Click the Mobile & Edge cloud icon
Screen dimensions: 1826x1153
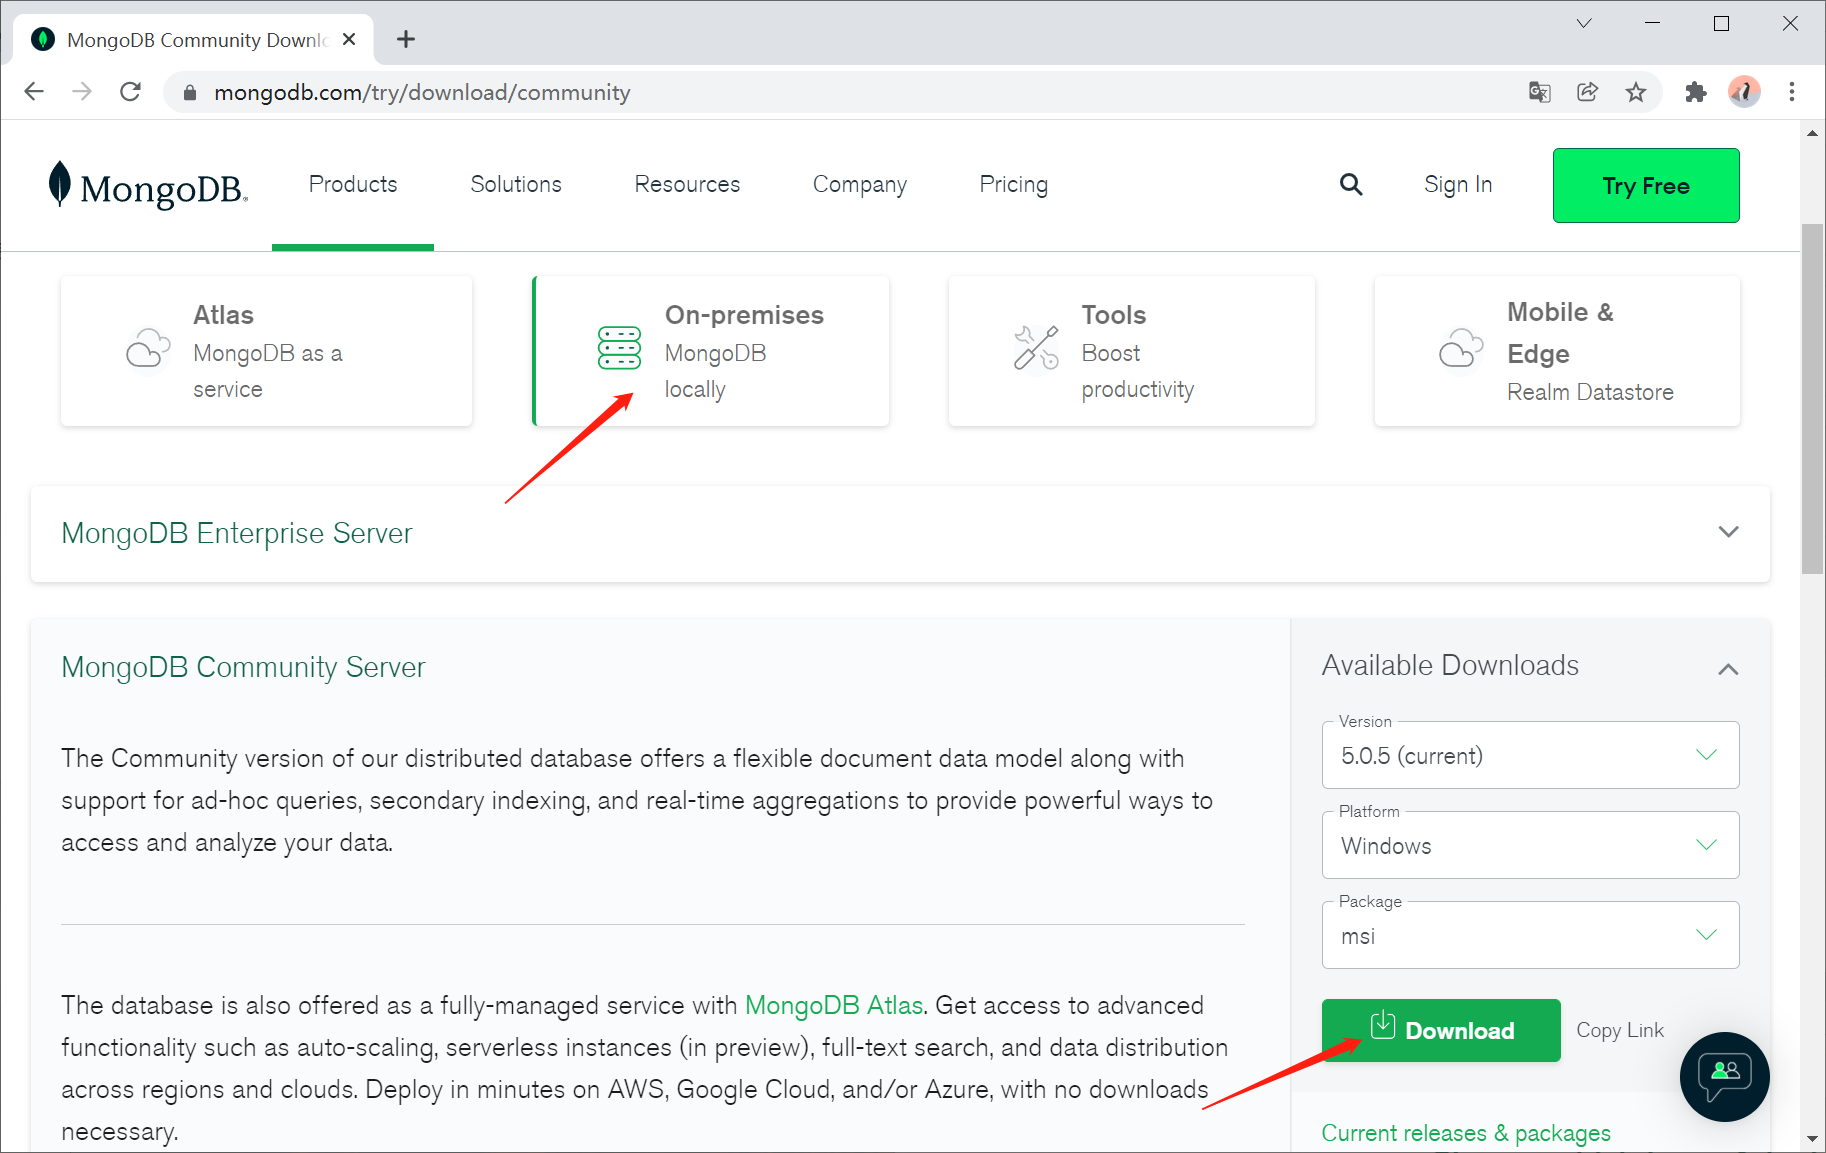pos(1461,348)
